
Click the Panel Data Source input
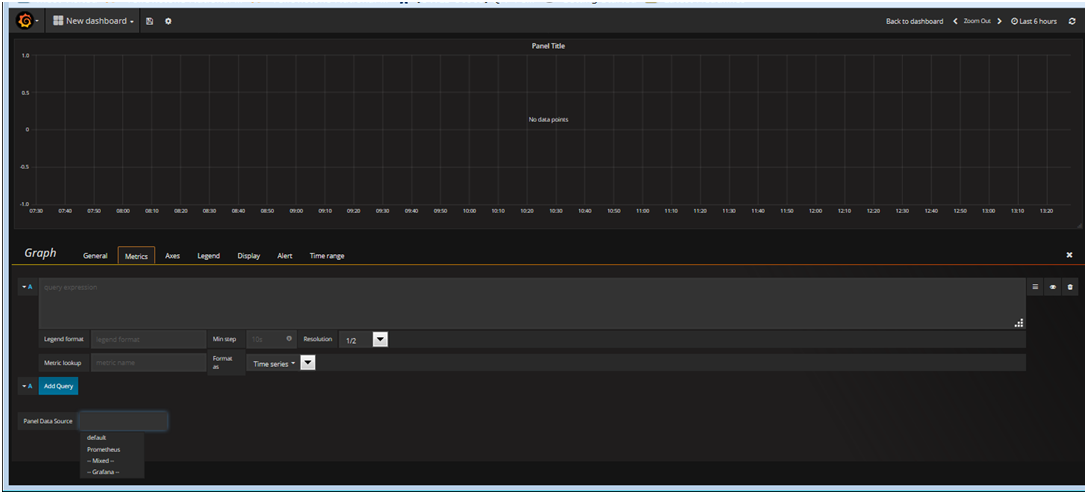point(123,421)
